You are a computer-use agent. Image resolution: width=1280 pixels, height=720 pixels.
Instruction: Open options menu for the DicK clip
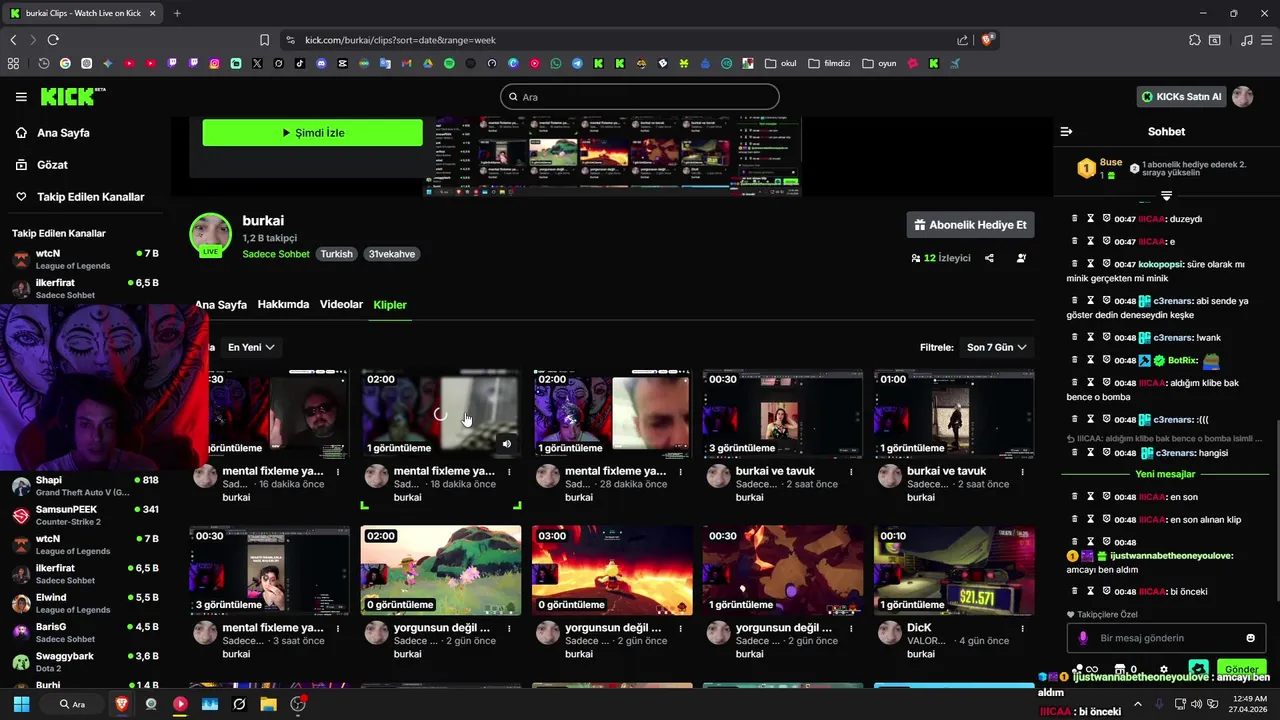1022,628
